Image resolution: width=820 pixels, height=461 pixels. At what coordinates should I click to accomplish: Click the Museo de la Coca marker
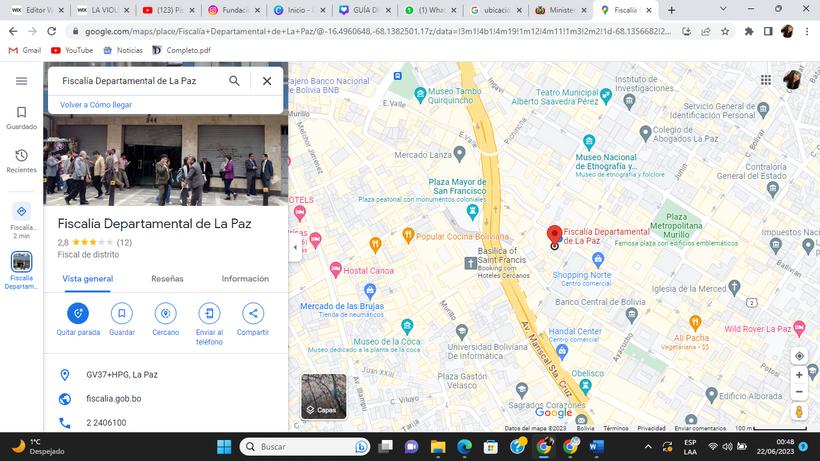(407, 326)
